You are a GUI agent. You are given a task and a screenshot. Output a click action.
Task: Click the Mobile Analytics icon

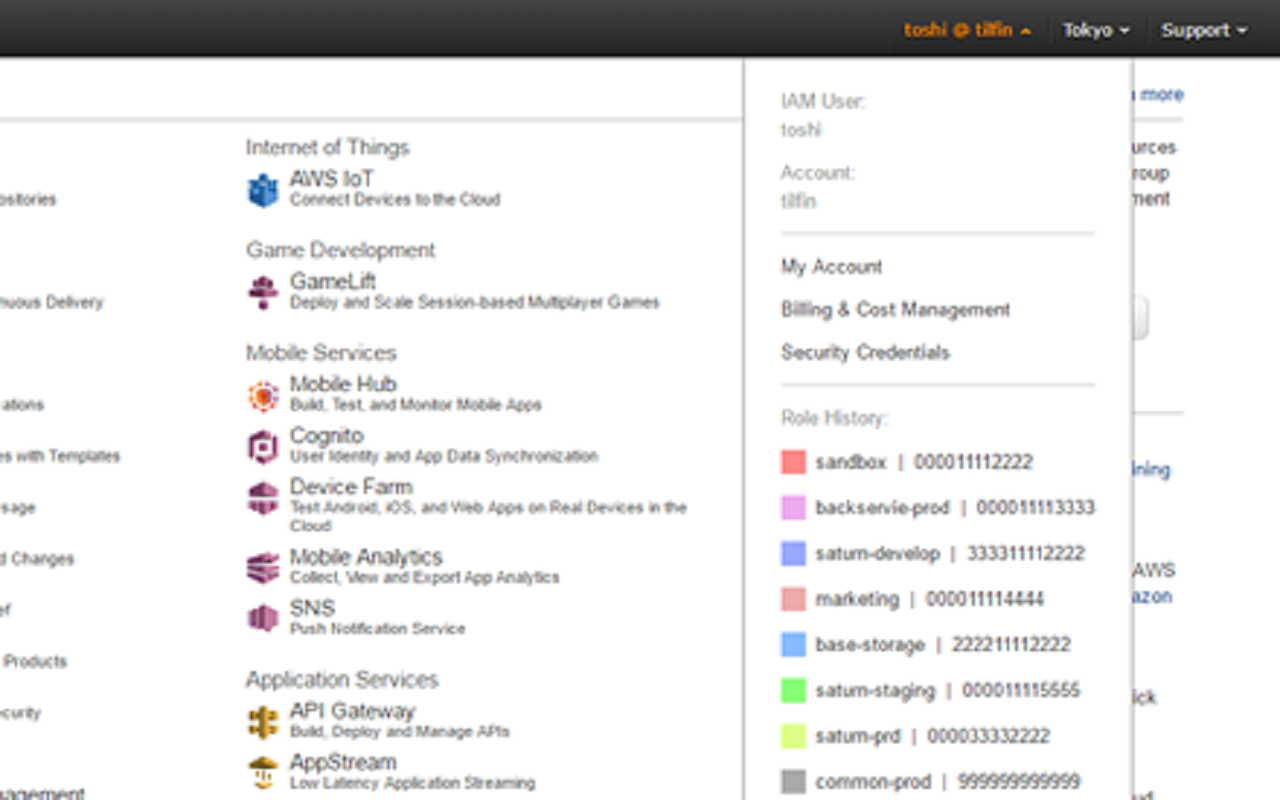[x=262, y=566]
